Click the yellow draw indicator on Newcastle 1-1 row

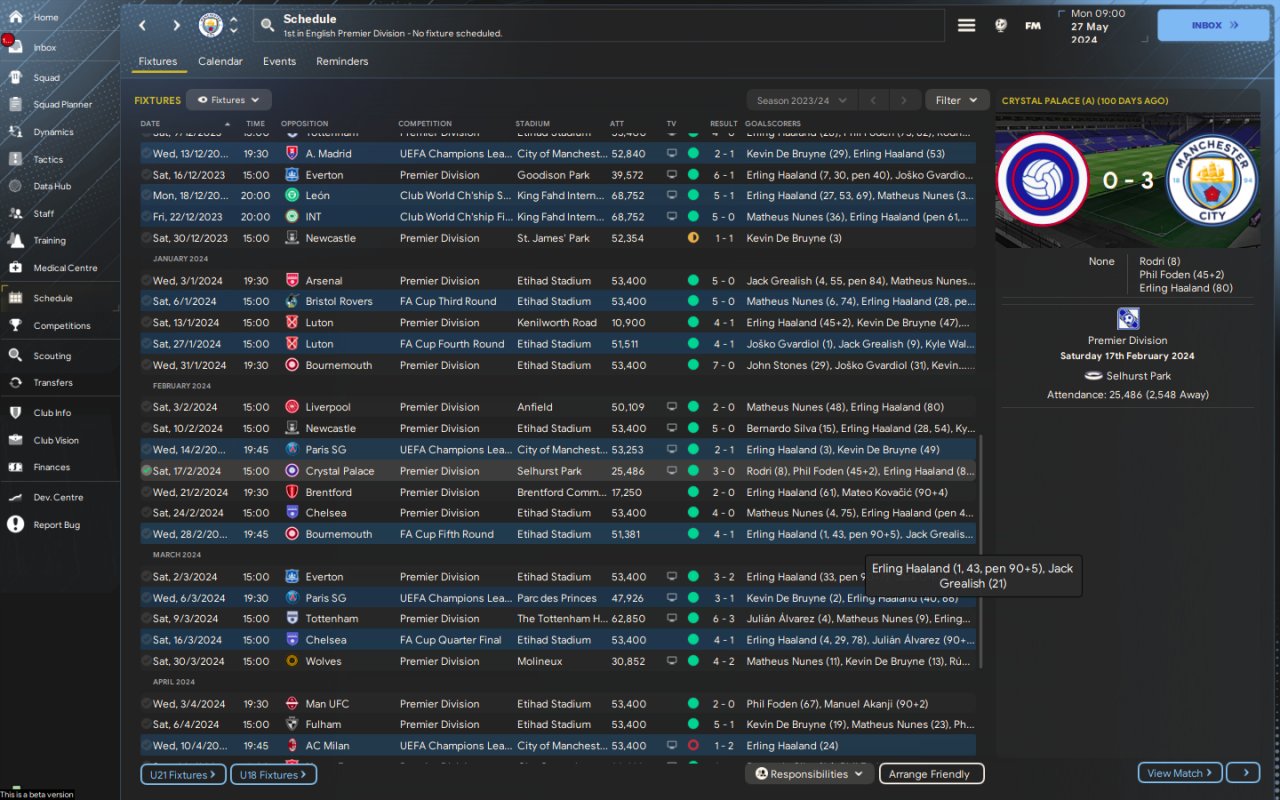pyautogui.click(x=693, y=238)
